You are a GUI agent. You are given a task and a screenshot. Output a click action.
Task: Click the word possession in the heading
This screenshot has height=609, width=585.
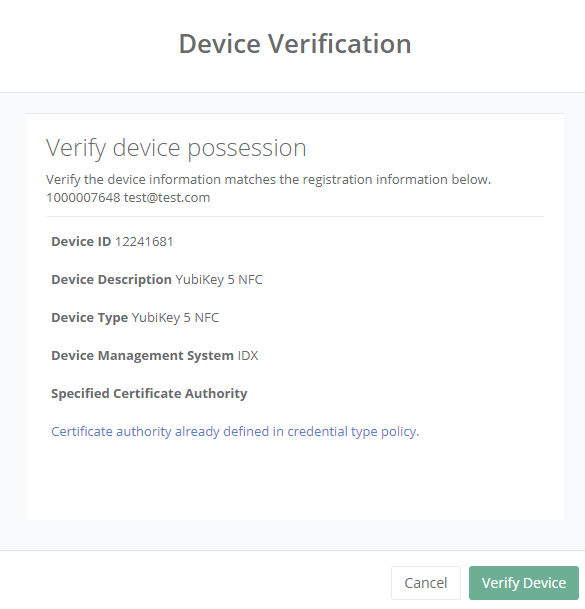tap(247, 149)
